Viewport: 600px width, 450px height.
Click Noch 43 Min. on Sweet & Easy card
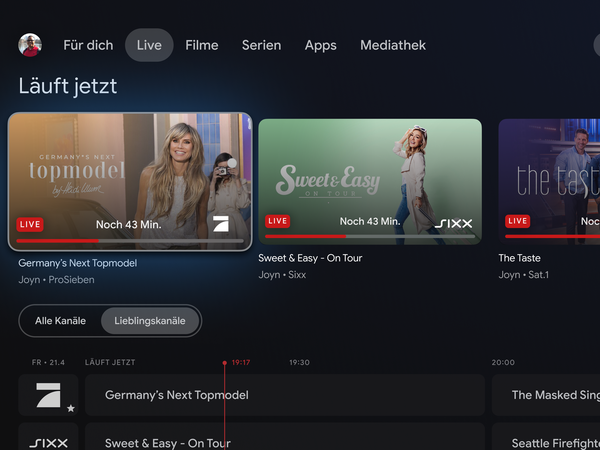pos(370,221)
